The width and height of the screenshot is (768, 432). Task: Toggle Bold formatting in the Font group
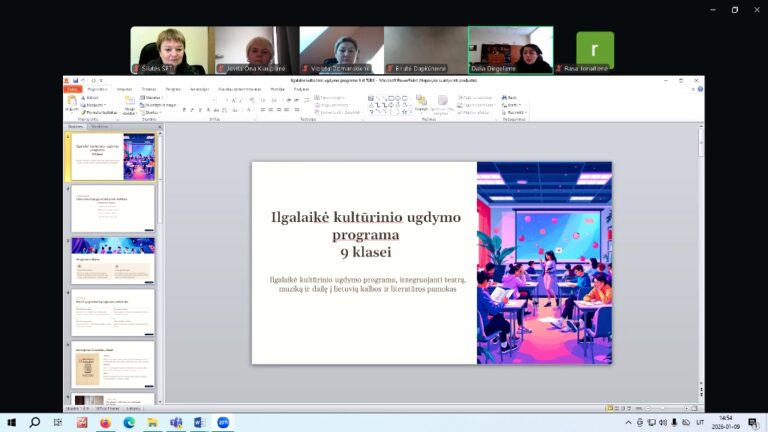click(184, 110)
